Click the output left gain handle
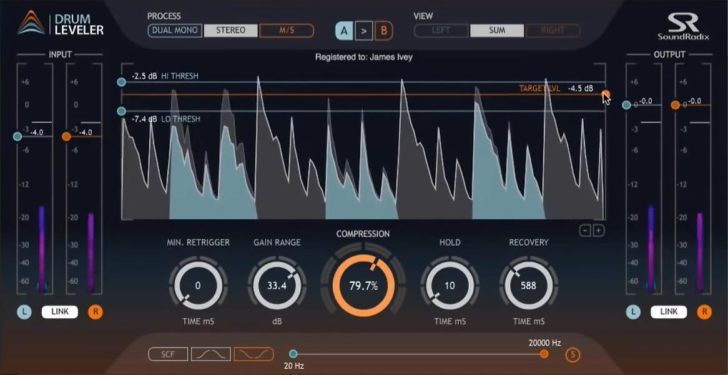 coord(626,105)
